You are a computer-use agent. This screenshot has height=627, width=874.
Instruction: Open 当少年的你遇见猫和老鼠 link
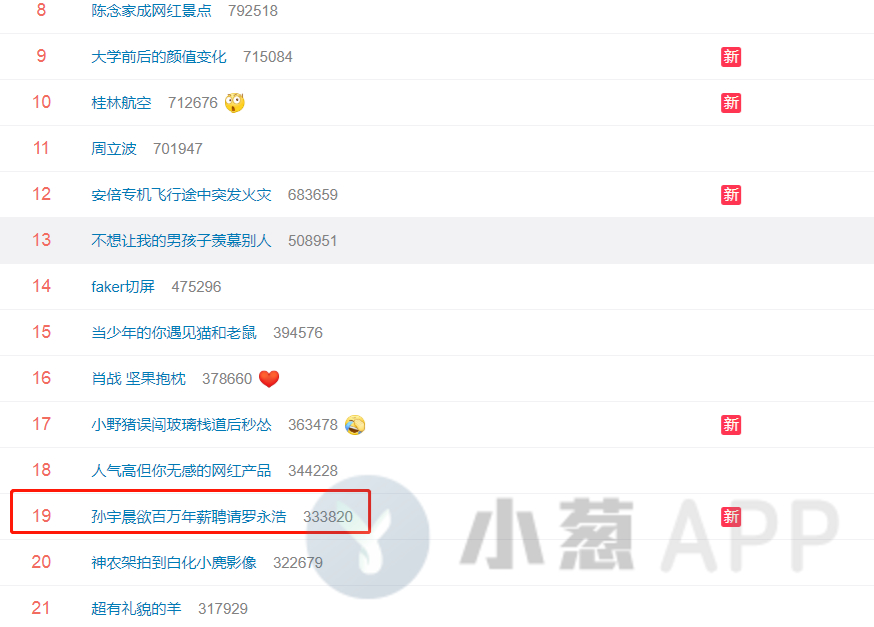174,333
